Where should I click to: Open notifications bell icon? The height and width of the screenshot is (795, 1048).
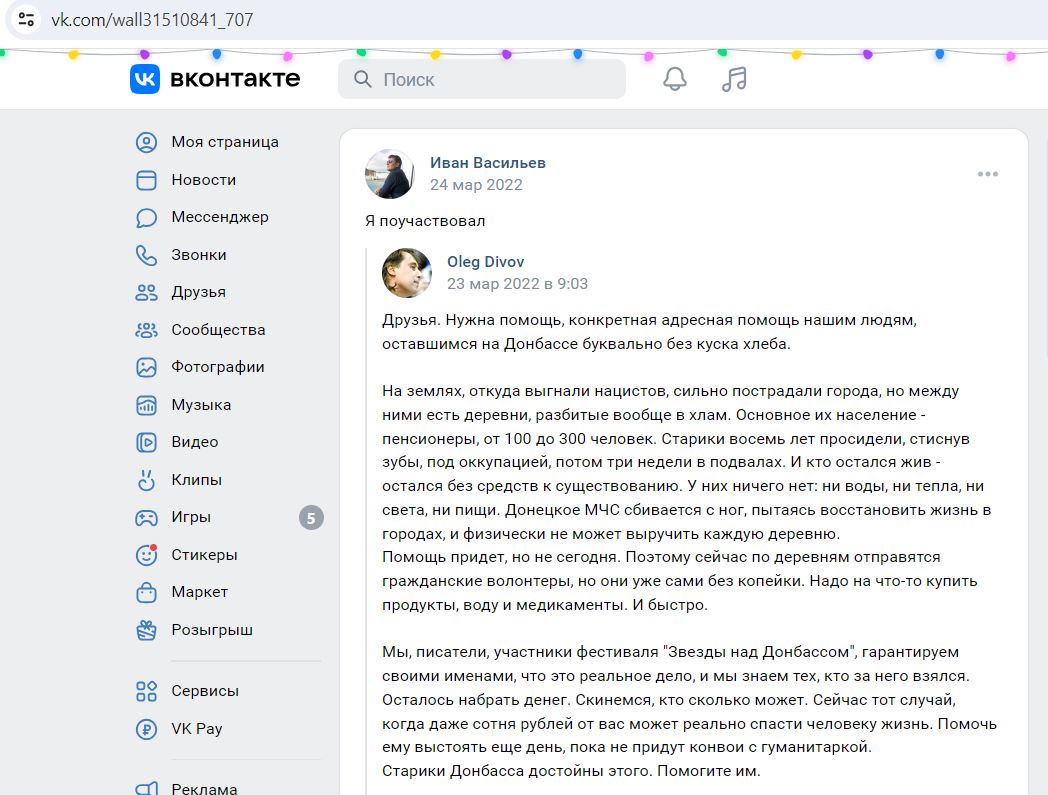tap(674, 79)
